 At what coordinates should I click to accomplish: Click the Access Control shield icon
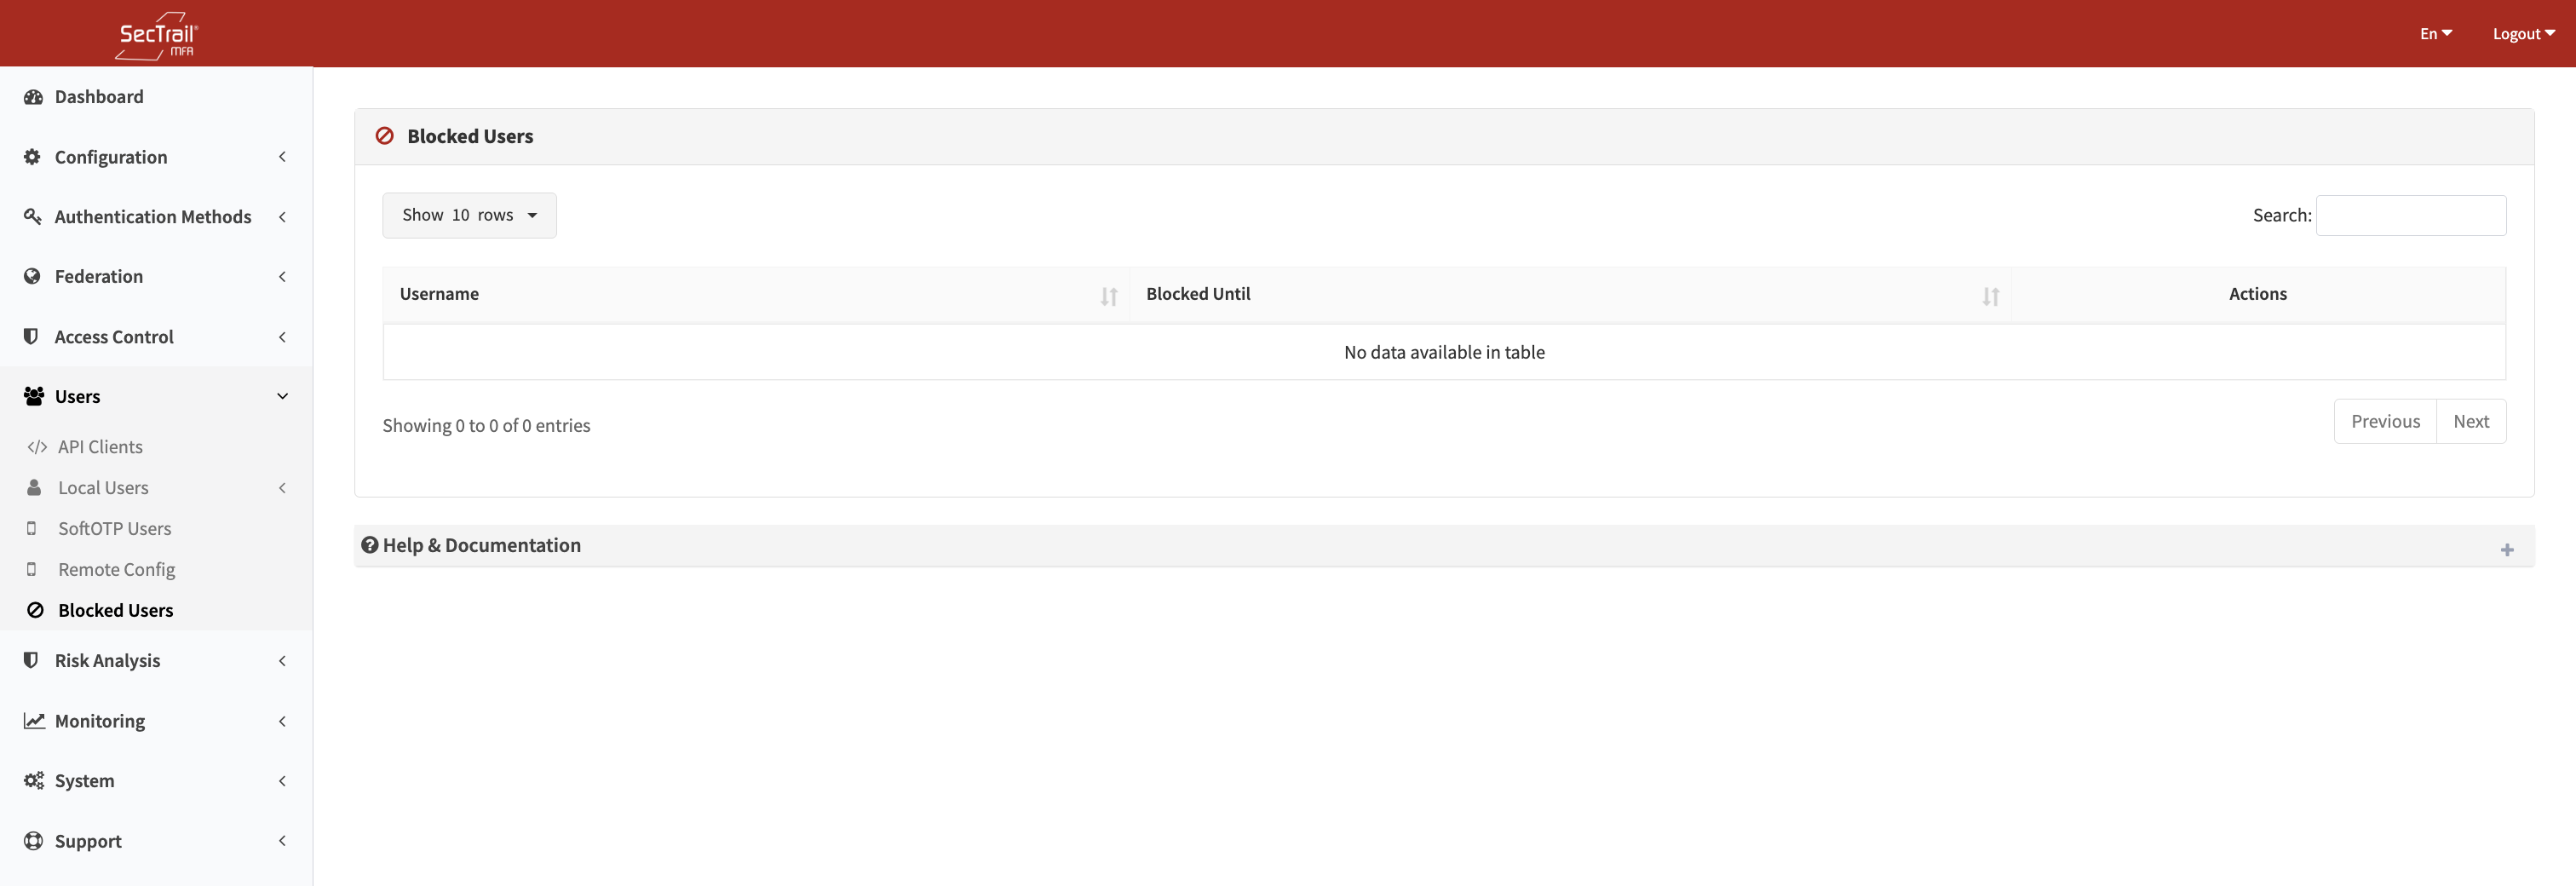(31, 337)
